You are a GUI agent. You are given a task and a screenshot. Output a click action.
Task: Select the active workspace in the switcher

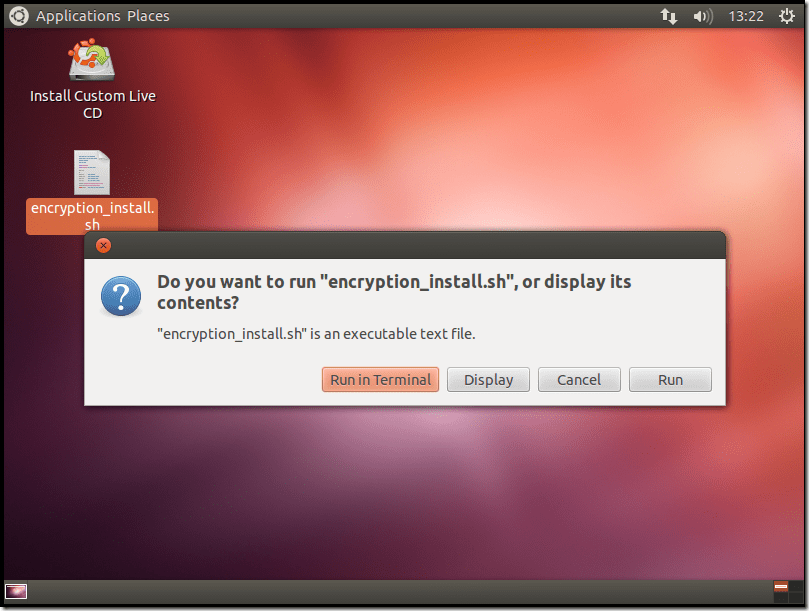click(781, 586)
